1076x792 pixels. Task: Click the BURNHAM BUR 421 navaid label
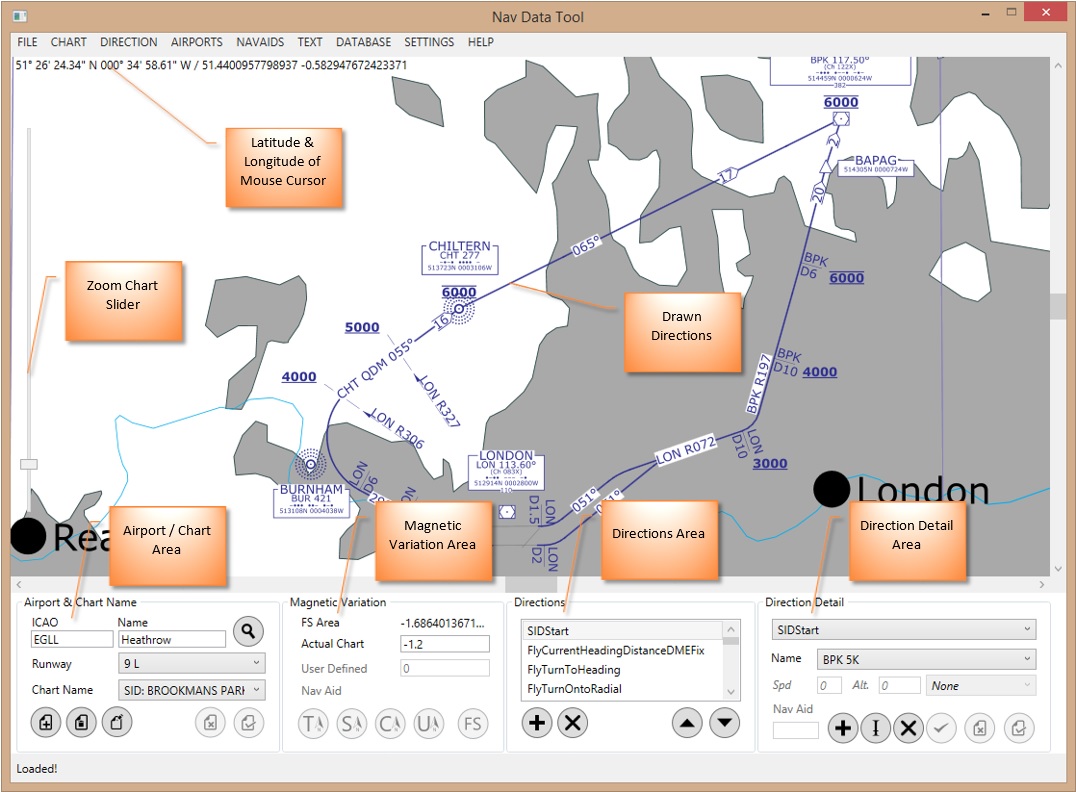[312, 500]
